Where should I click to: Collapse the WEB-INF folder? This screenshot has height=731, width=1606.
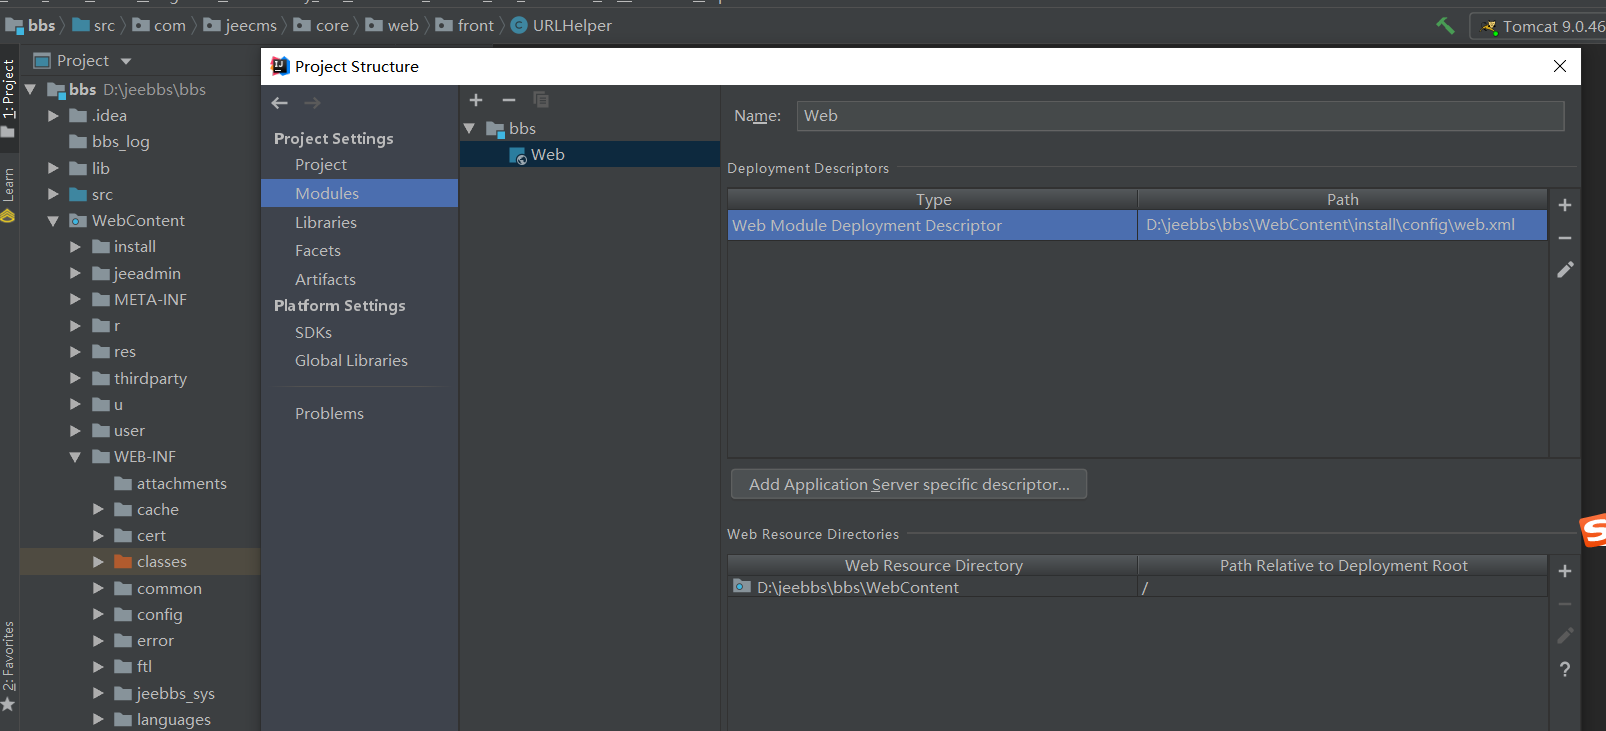75,457
